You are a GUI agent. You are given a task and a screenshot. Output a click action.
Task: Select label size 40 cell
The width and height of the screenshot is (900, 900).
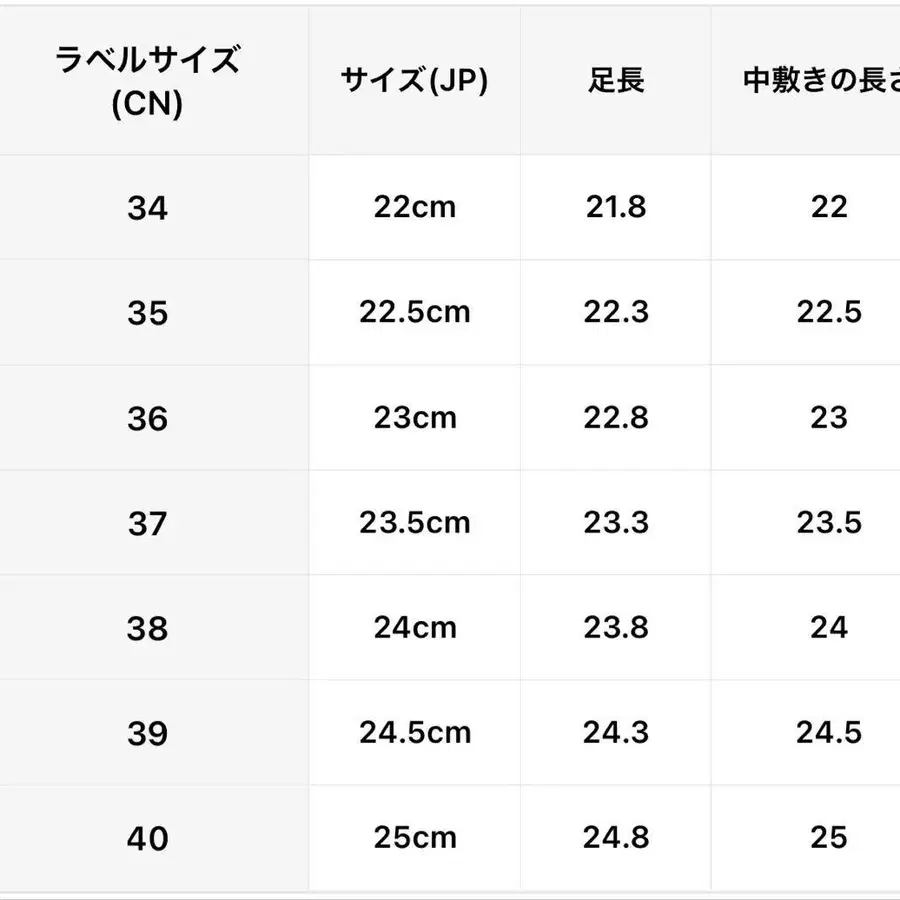tap(147, 838)
